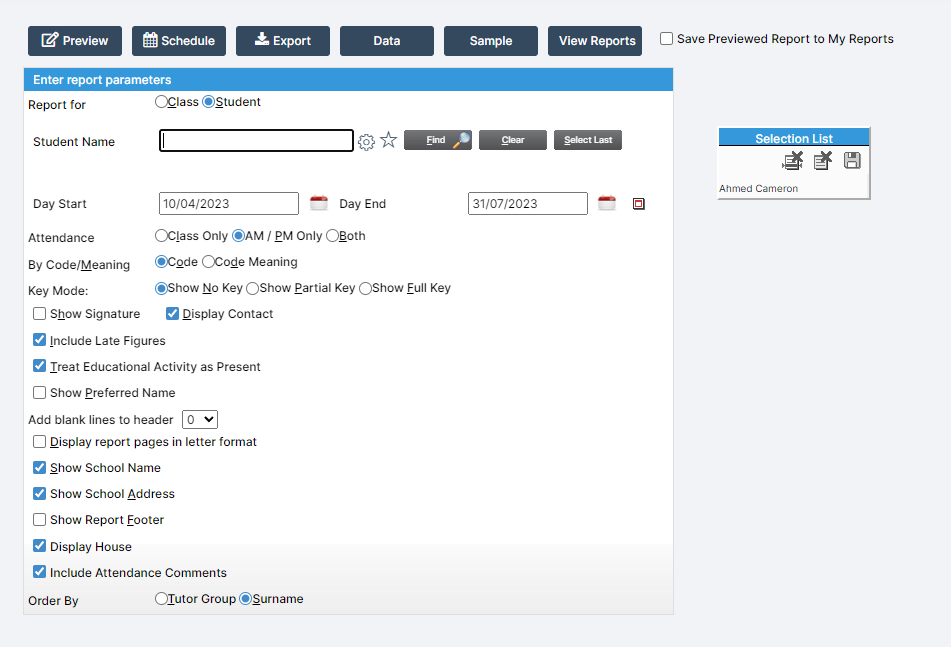This screenshot has width=951, height=647.
Task: Click the first remove icon in Selection List
Action: pos(792,161)
